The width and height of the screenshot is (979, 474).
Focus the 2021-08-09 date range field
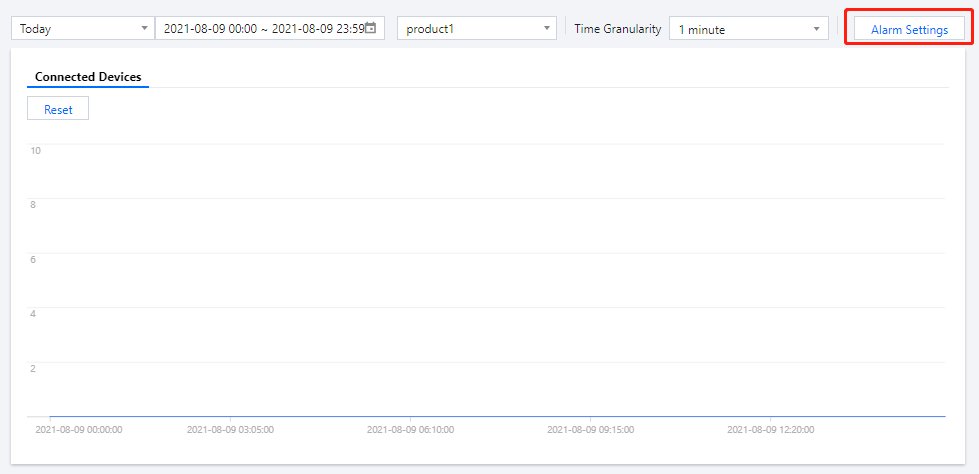pos(262,28)
